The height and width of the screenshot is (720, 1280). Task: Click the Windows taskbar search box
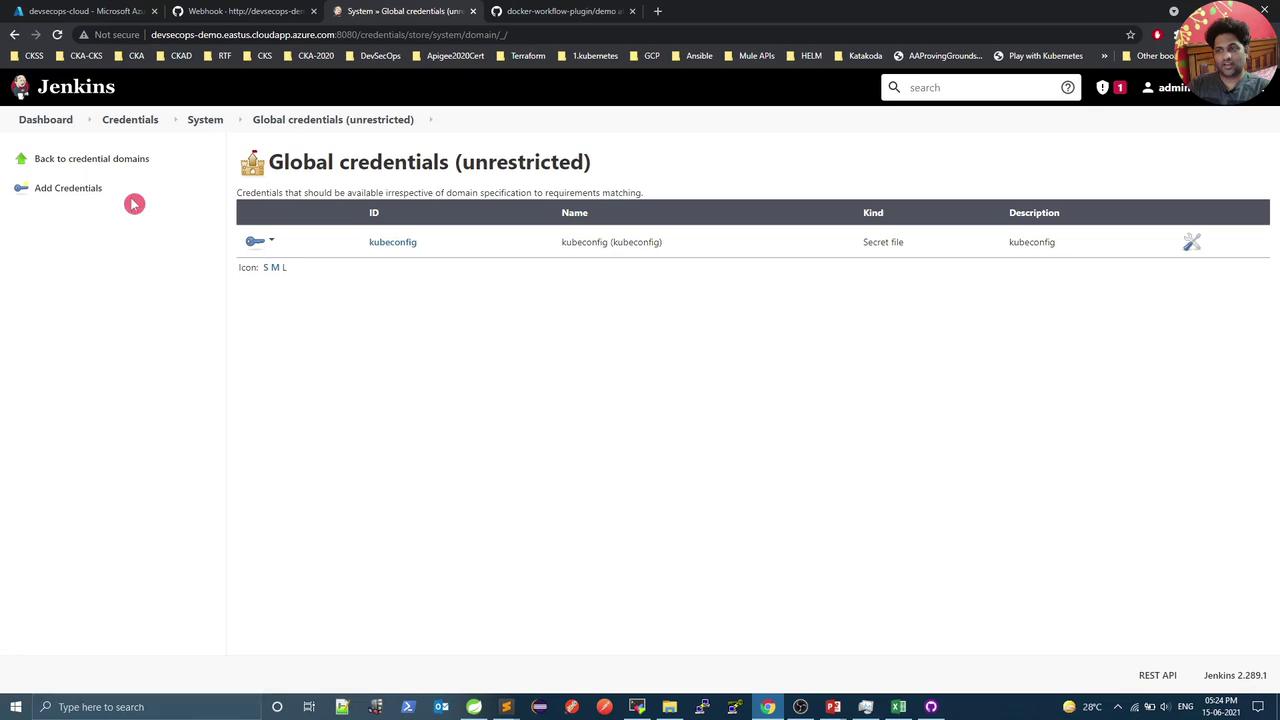(146, 707)
